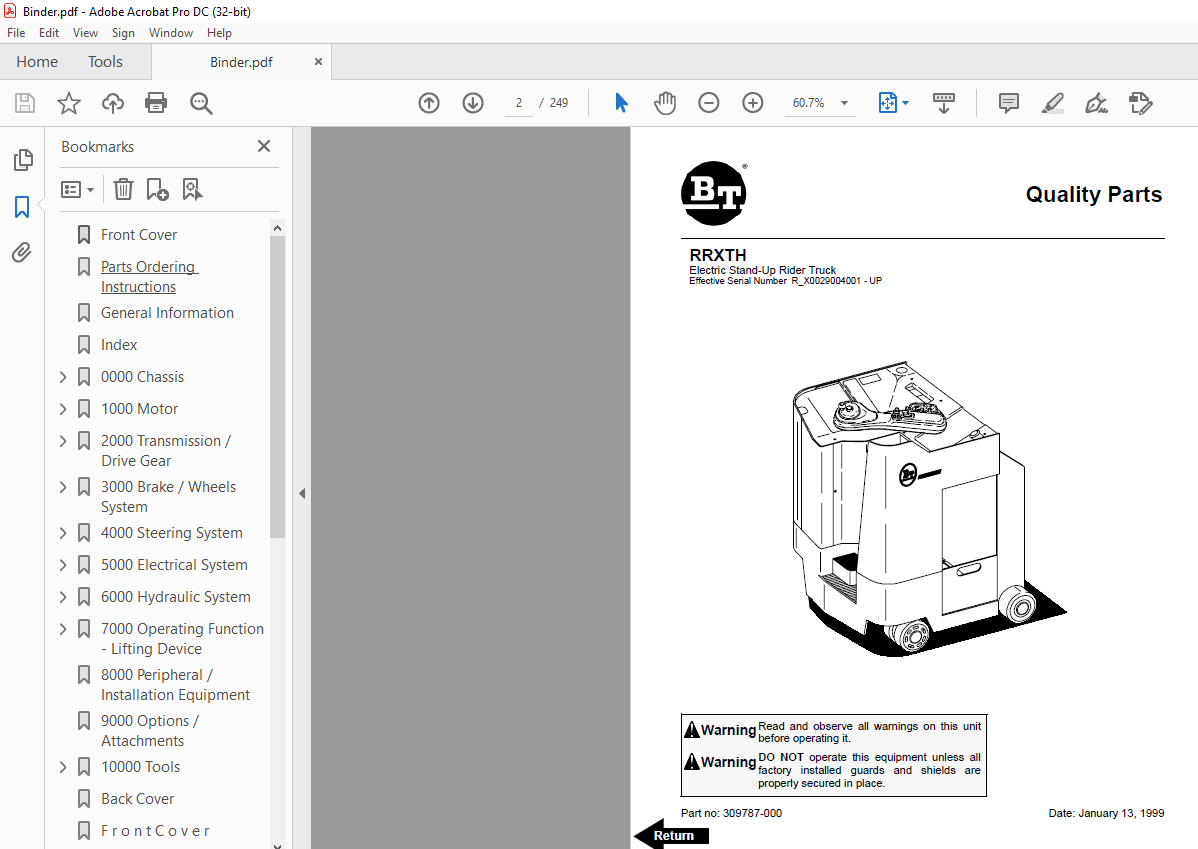Open the find text search tool
1198x849 pixels.
pyautogui.click(x=201, y=103)
